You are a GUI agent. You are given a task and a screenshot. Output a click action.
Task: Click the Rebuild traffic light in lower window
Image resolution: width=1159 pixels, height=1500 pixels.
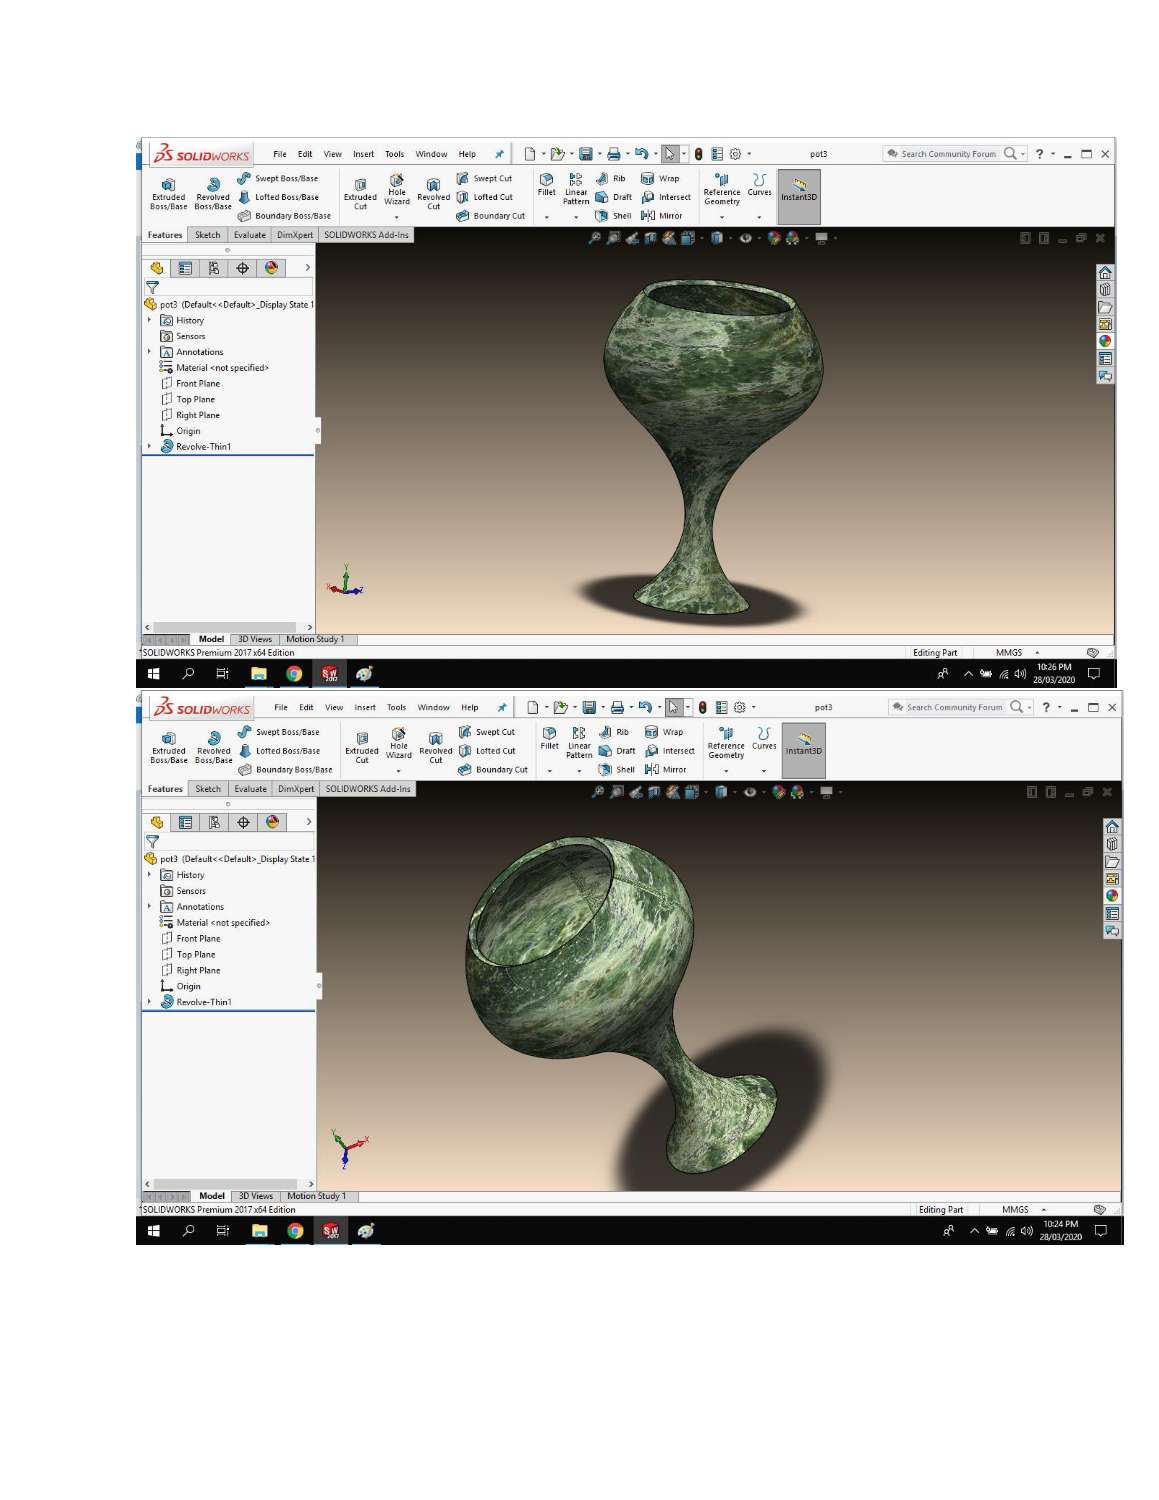click(x=702, y=708)
